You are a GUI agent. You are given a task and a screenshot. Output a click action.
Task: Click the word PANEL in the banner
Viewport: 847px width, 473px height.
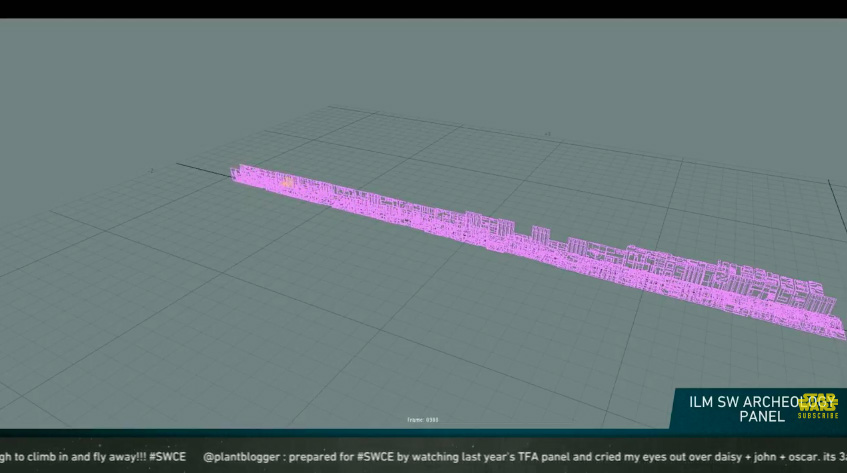pos(762,416)
